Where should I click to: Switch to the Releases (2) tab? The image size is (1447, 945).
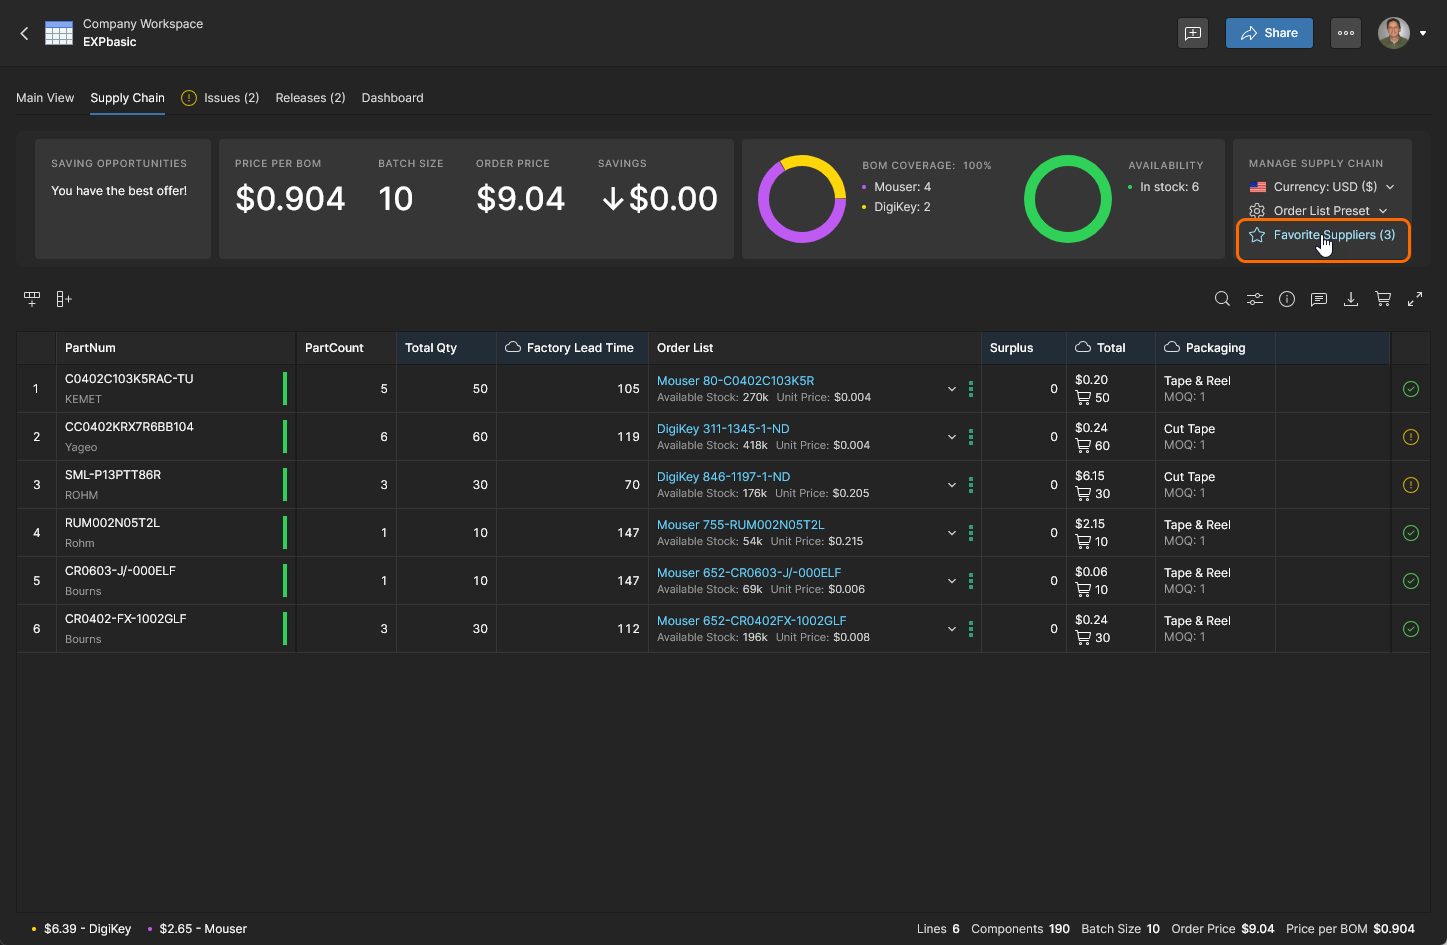[x=310, y=98]
